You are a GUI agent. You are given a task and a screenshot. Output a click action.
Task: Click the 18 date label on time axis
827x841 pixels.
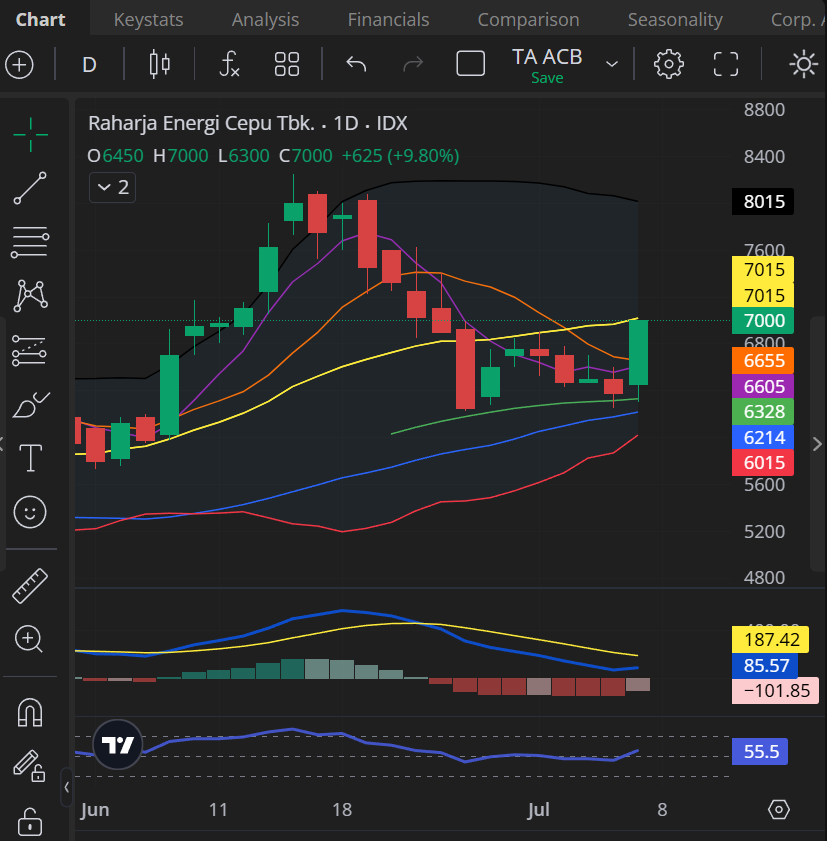(x=342, y=809)
